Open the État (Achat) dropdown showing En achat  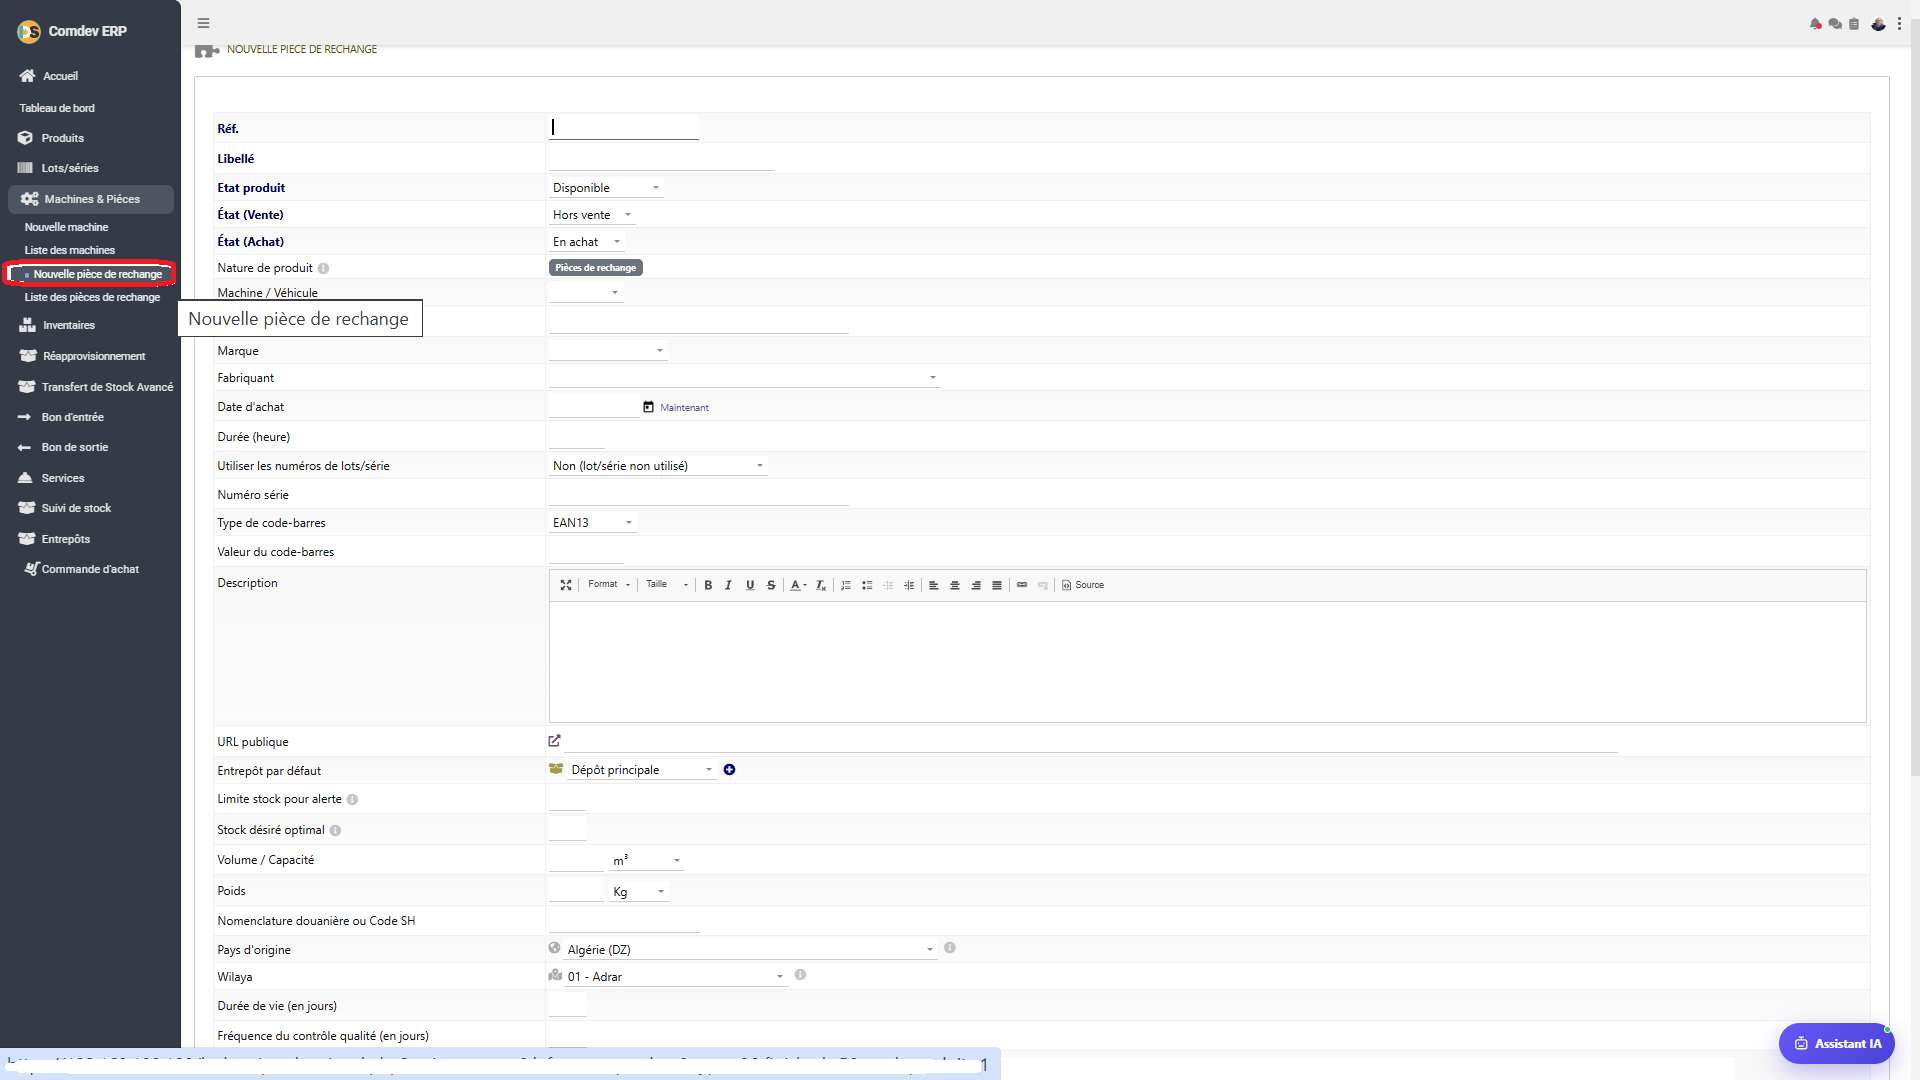click(x=587, y=242)
